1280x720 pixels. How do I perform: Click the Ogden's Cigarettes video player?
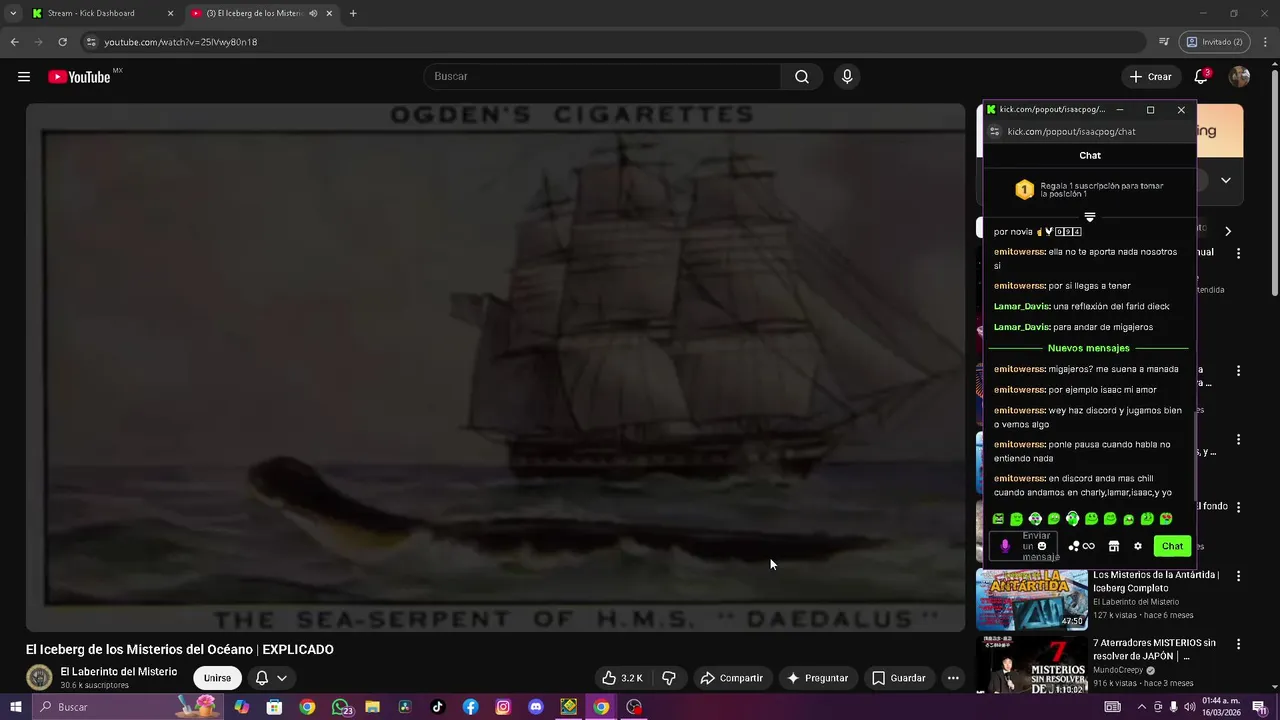[x=495, y=367]
